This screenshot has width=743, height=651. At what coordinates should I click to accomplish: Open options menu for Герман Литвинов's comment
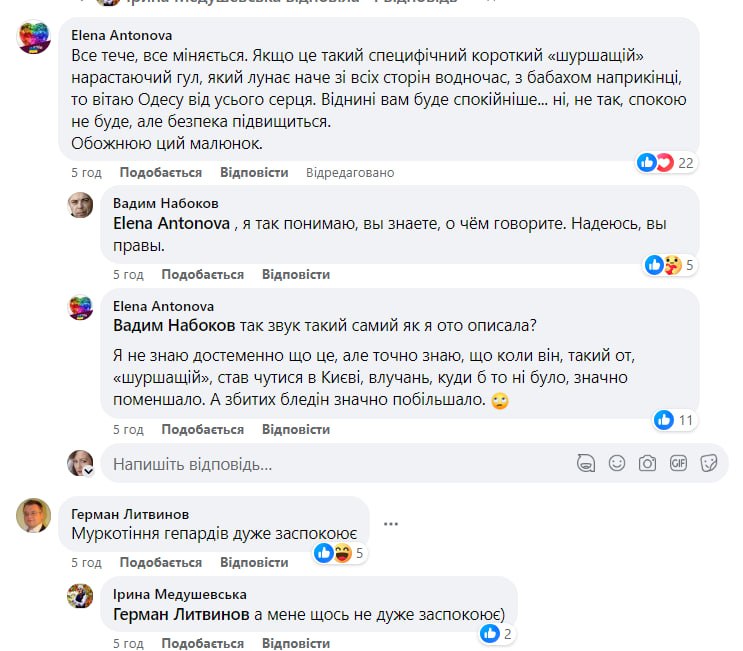(390, 522)
